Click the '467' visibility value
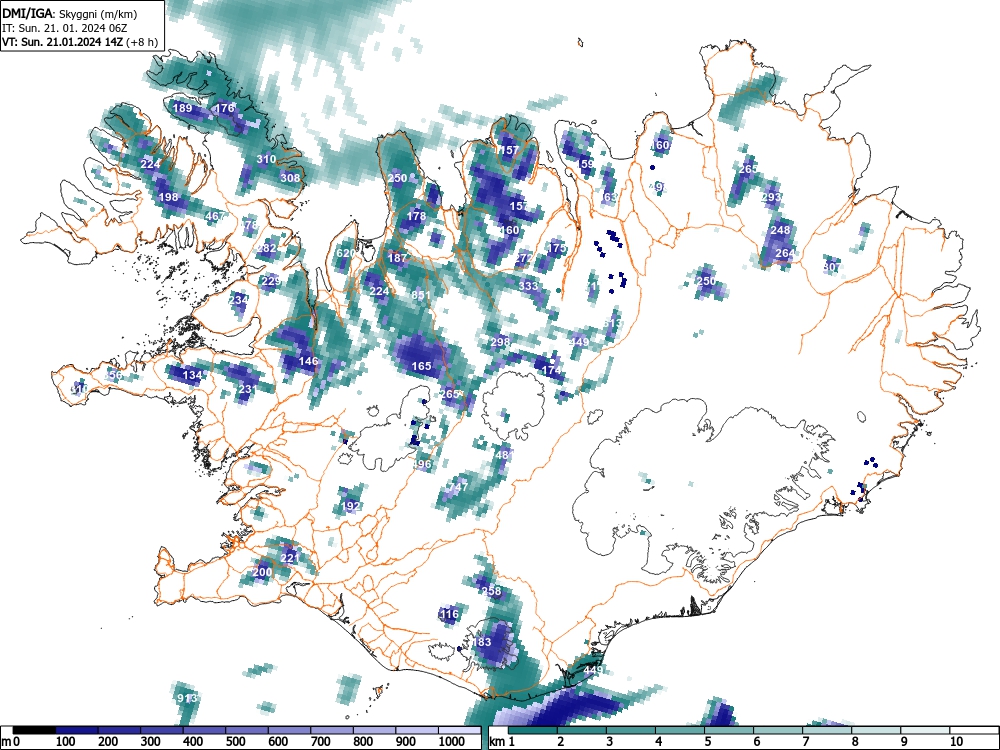Viewport: 1000px width, 750px height. 215,216
